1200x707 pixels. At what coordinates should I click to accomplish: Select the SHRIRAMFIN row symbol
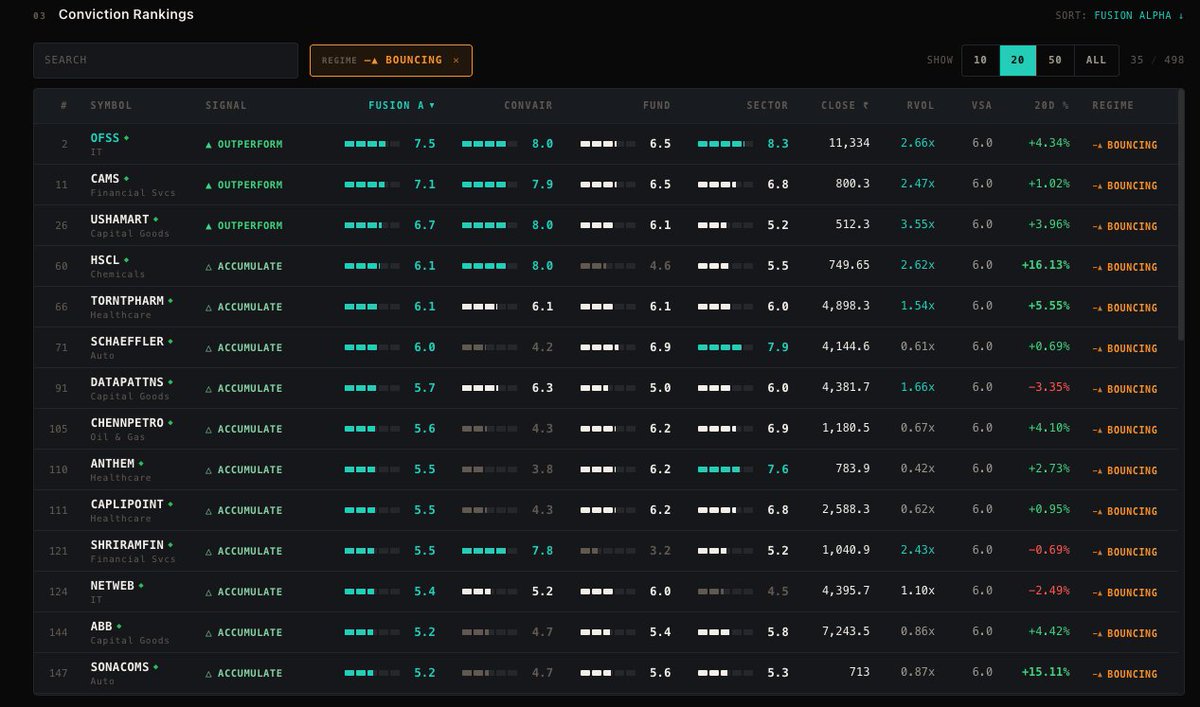[127, 545]
